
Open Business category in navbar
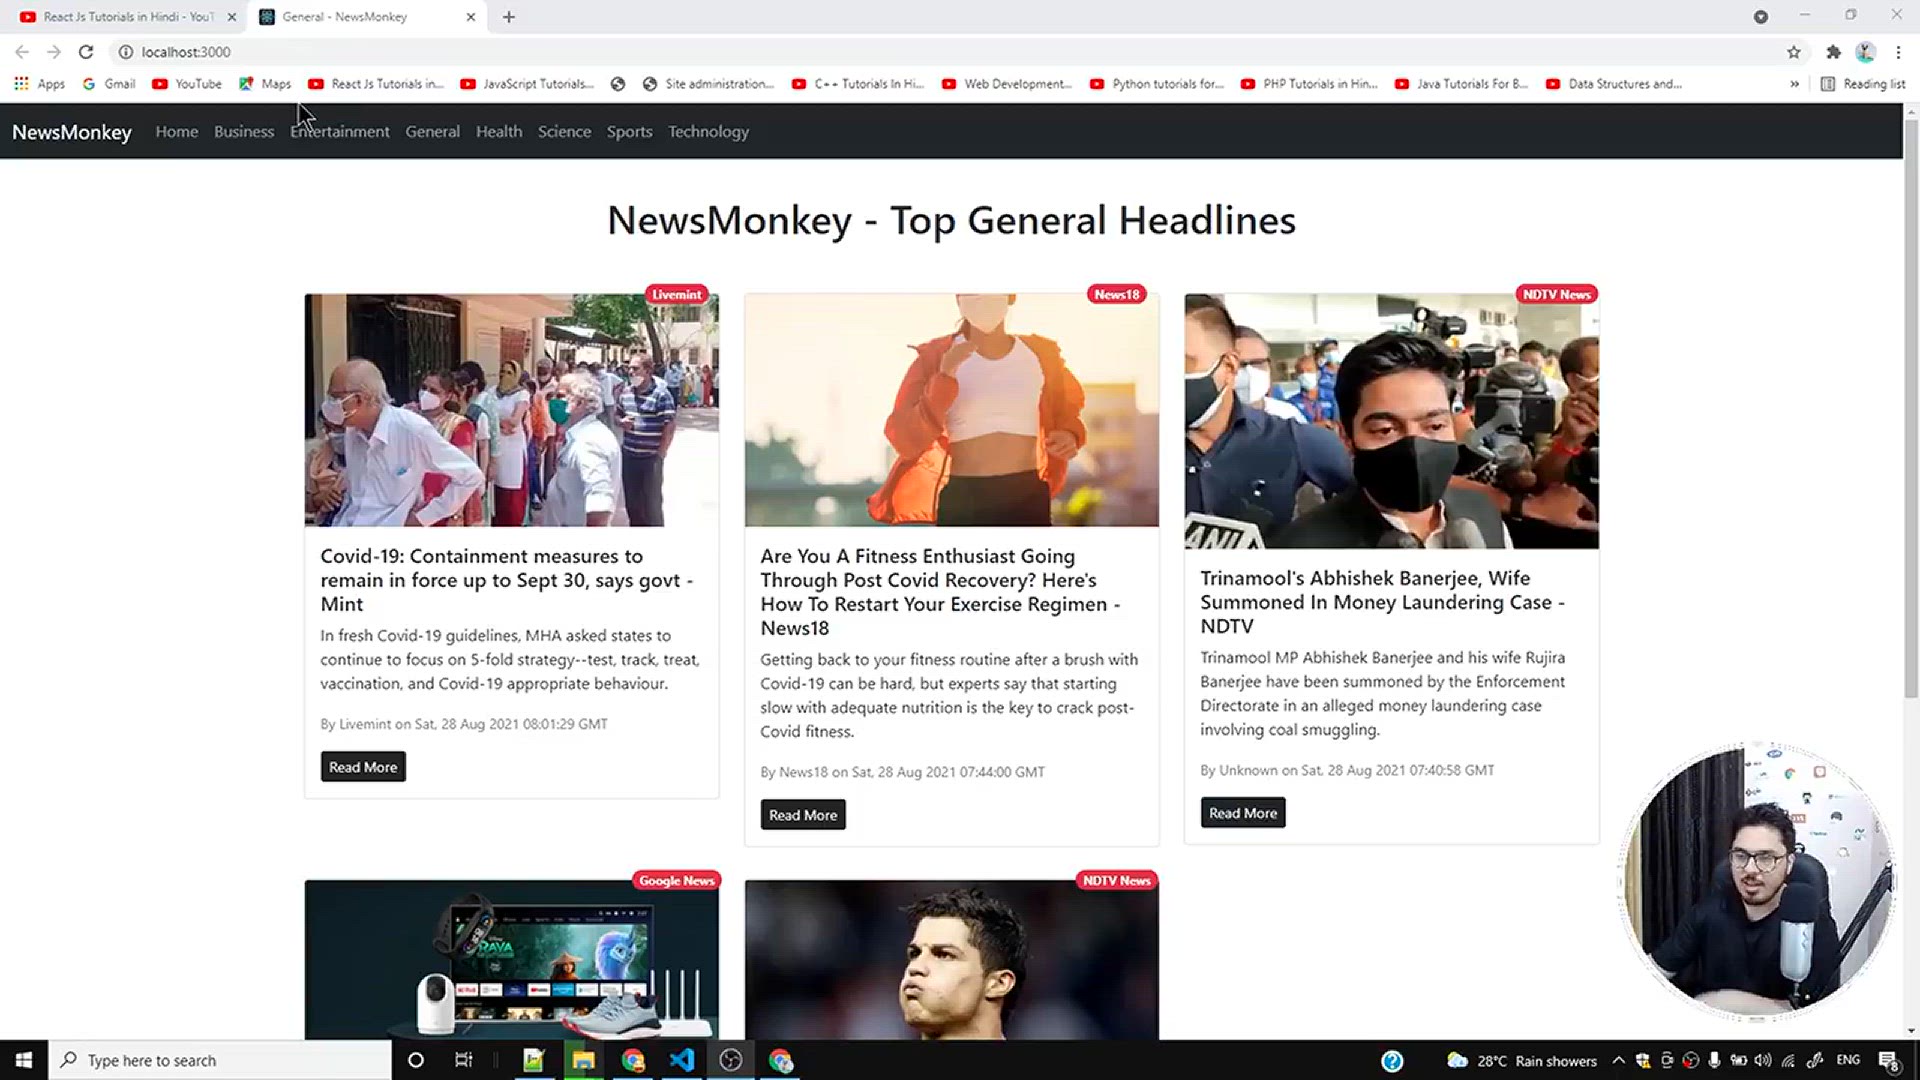244,132
